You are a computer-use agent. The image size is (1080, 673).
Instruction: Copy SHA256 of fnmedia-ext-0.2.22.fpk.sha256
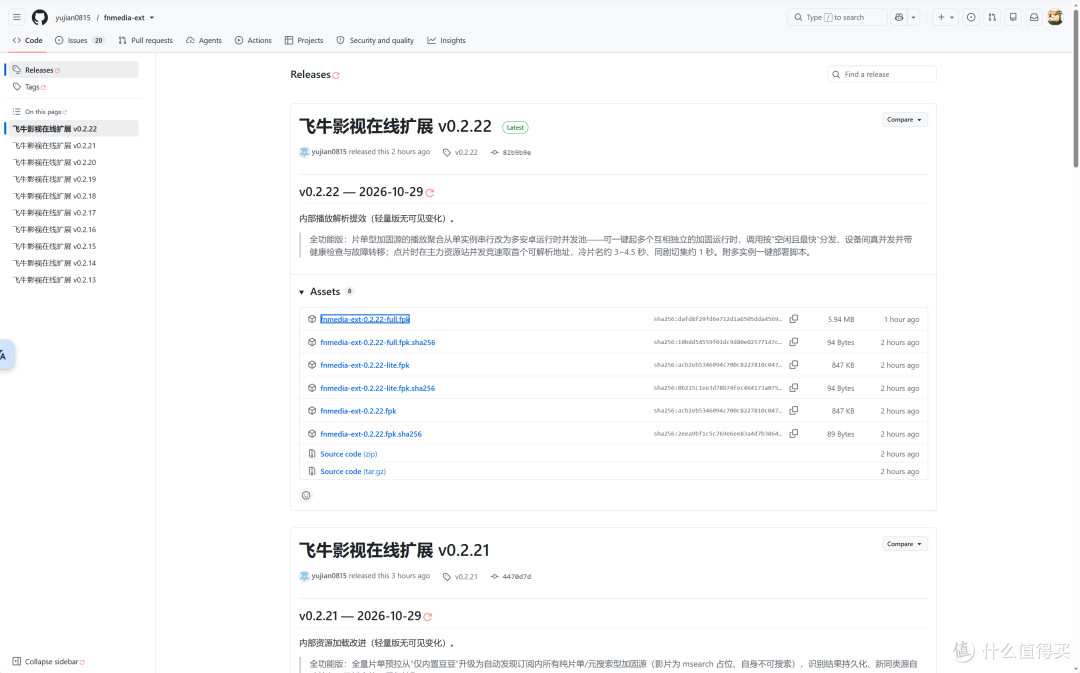793,433
